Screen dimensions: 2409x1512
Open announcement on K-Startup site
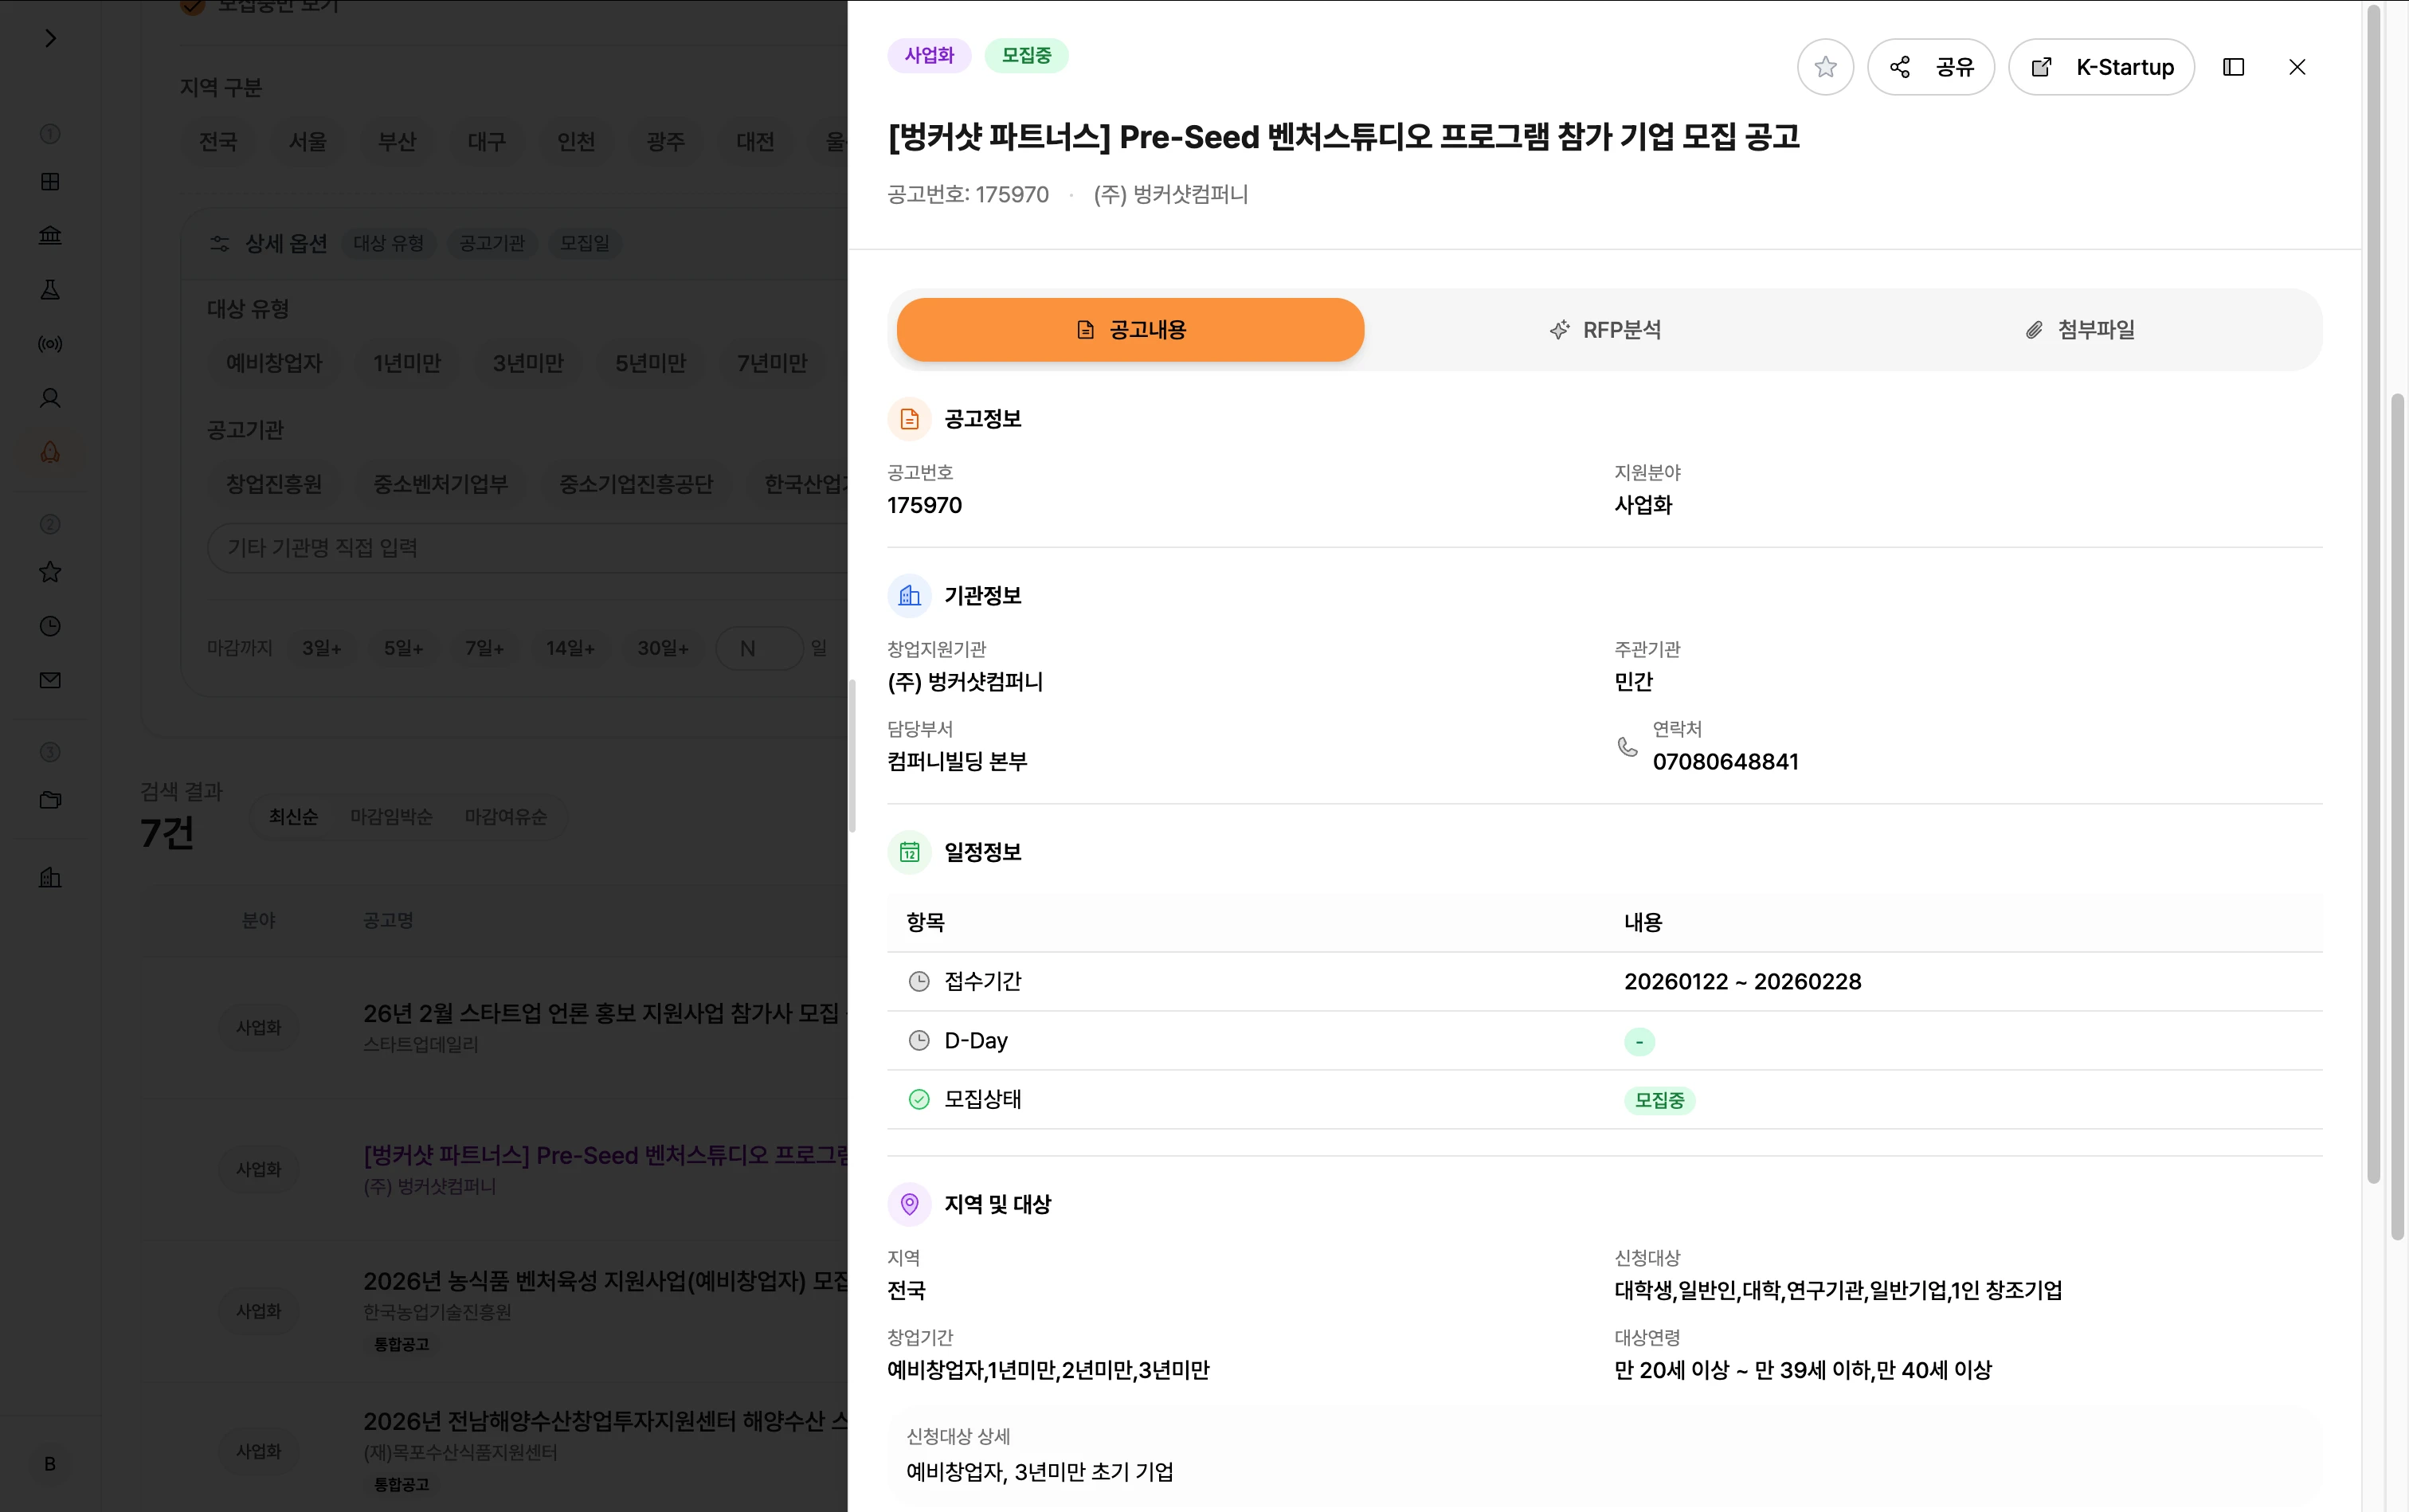pyautogui.click(x=2101, y=67)
